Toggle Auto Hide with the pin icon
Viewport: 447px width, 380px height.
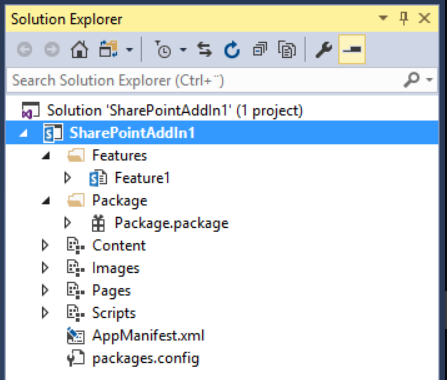tap(404, 18)
